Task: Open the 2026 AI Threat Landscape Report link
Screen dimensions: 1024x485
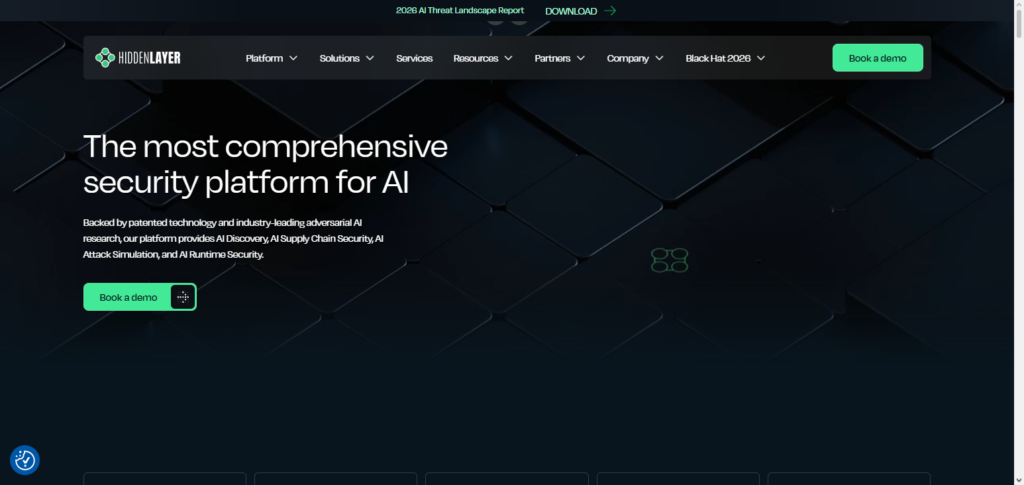Action: [460, 10]
